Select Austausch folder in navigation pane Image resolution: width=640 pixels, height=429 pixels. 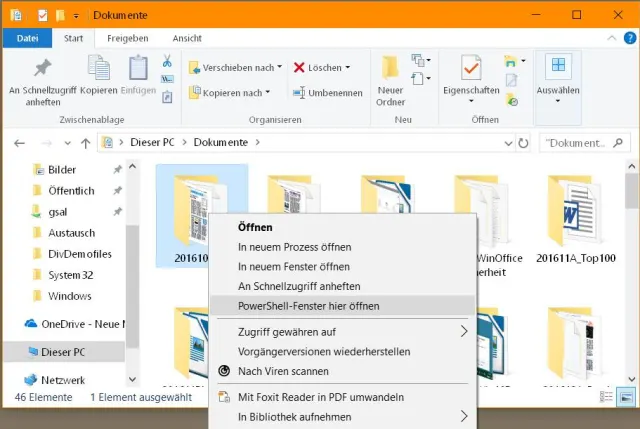point(71,233)
